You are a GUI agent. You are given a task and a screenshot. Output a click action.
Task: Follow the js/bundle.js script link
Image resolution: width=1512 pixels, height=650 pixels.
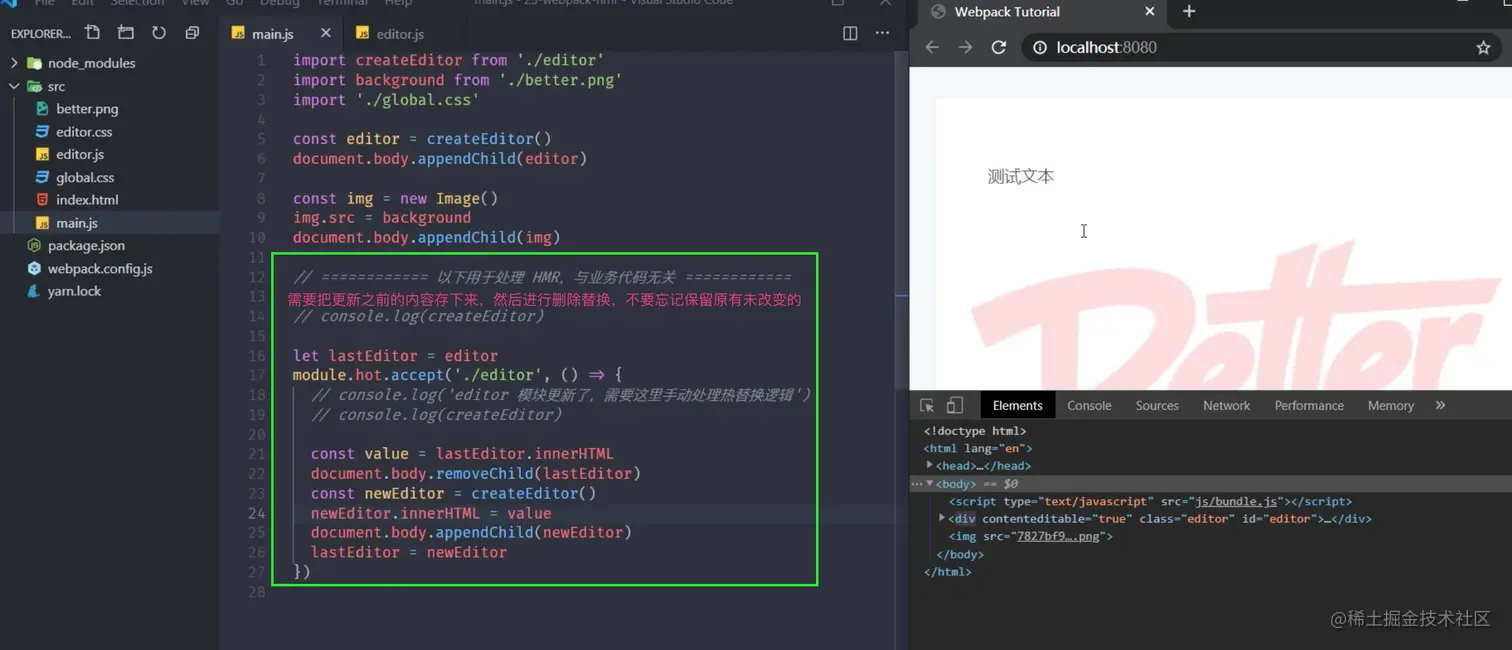tap(1236, 501)
